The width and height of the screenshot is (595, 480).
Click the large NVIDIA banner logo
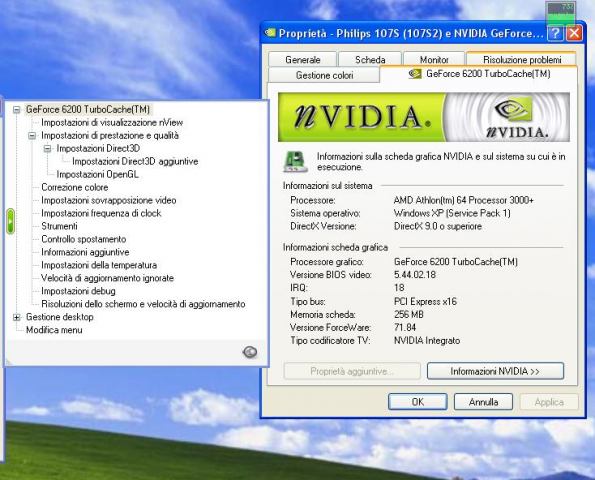[424, 117]
